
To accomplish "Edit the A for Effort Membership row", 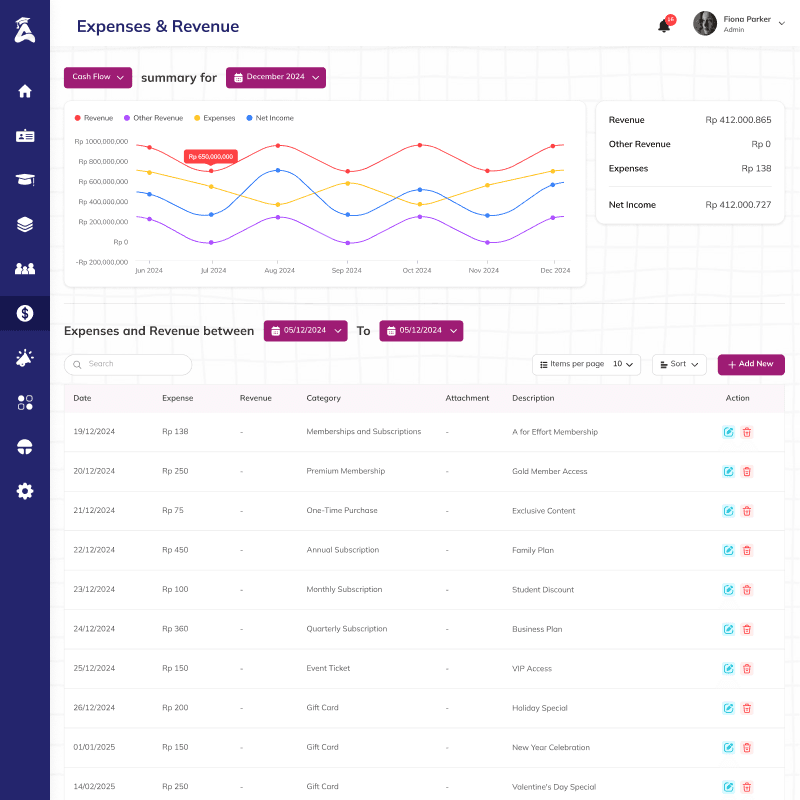I will pos(729,432).
